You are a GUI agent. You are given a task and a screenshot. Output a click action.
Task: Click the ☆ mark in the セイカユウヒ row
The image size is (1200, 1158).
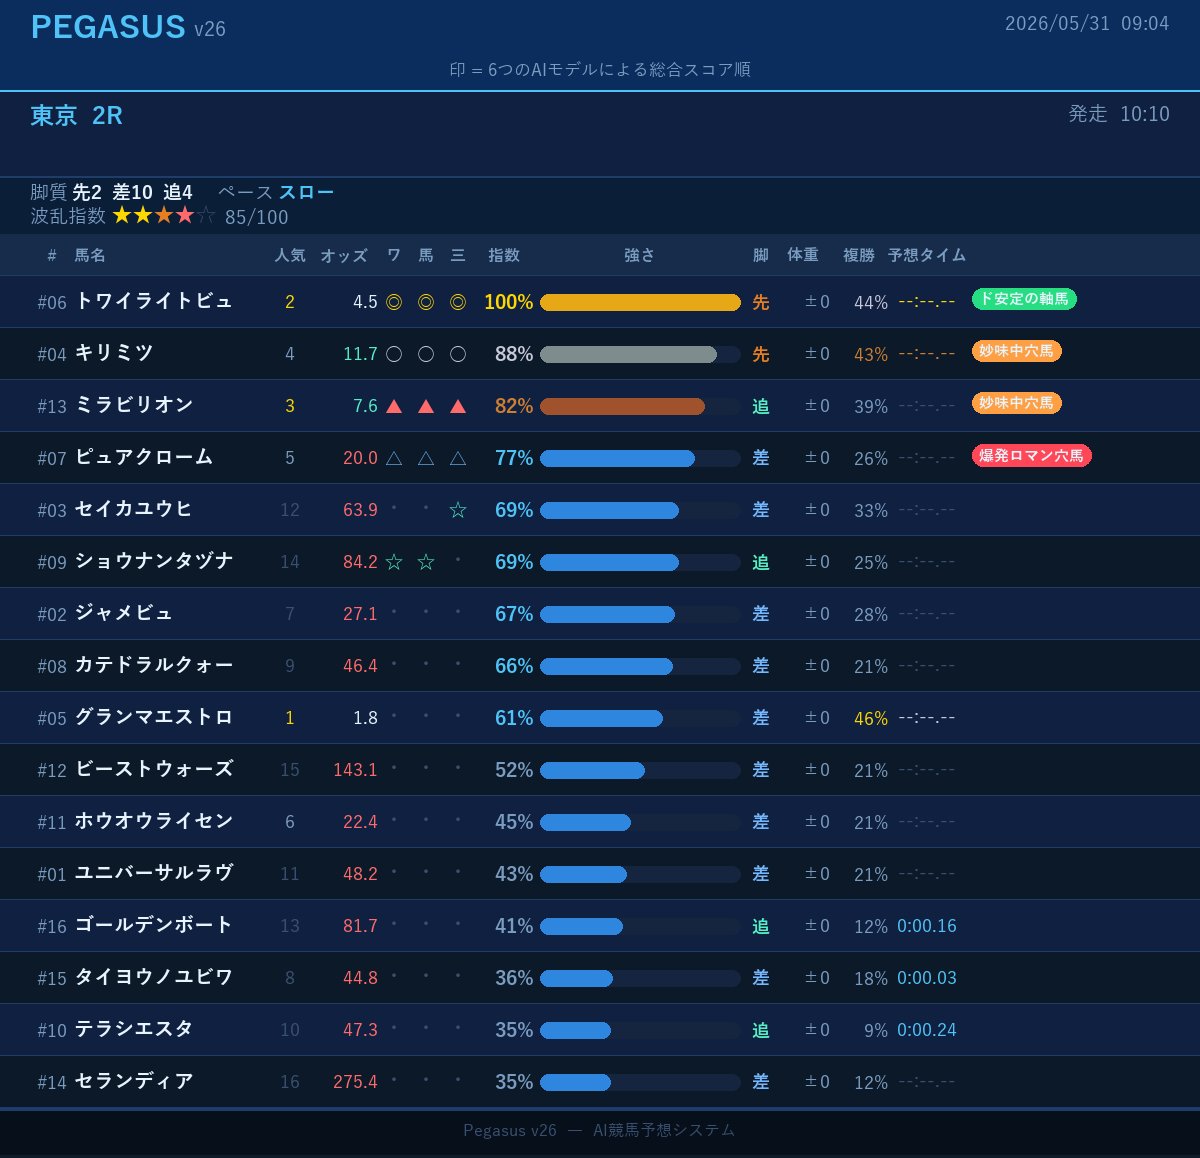[458, 510]
